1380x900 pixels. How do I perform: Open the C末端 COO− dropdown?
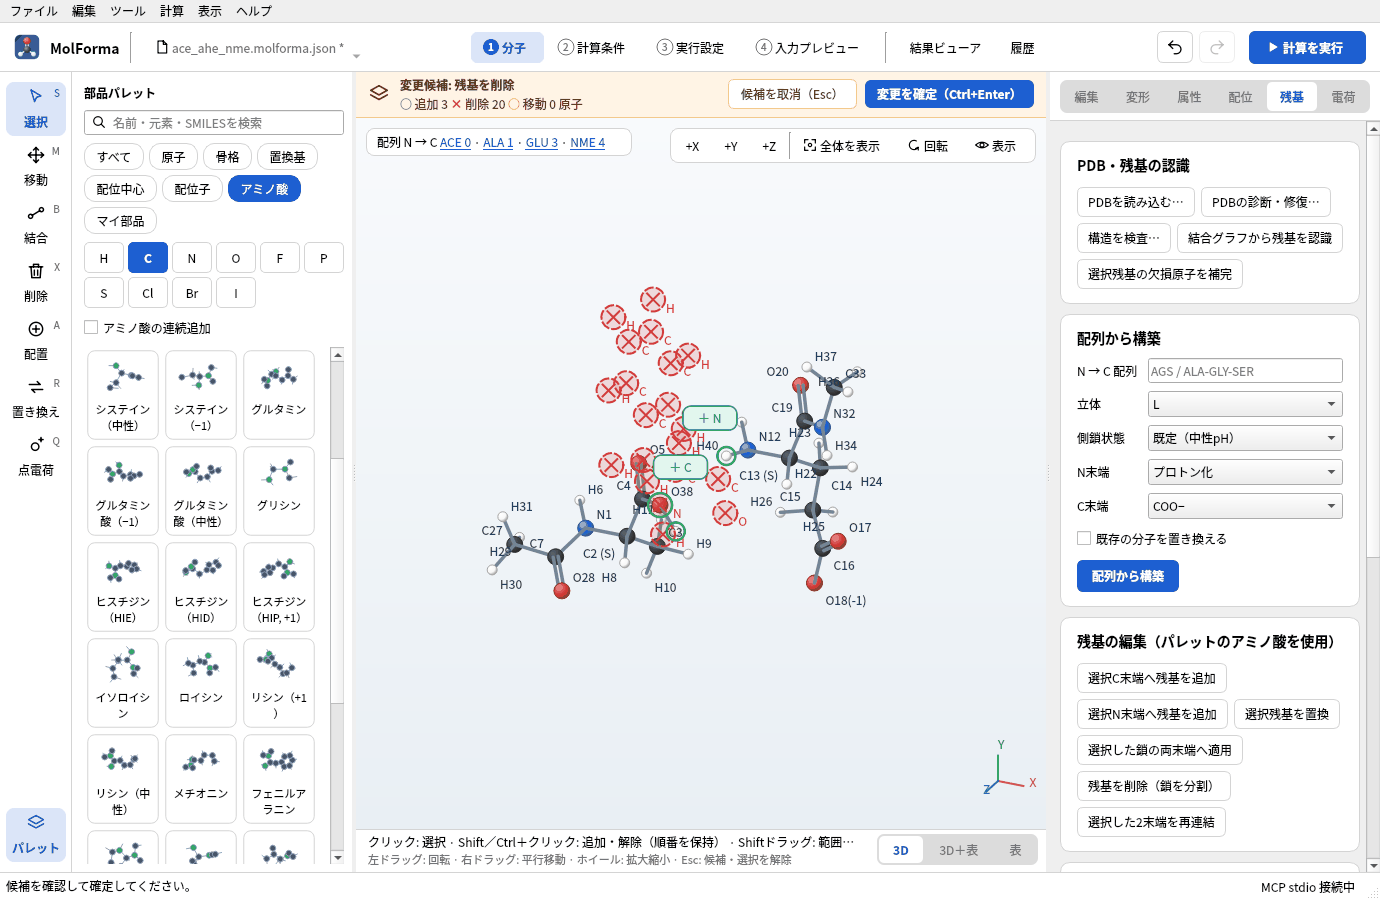1245,506
